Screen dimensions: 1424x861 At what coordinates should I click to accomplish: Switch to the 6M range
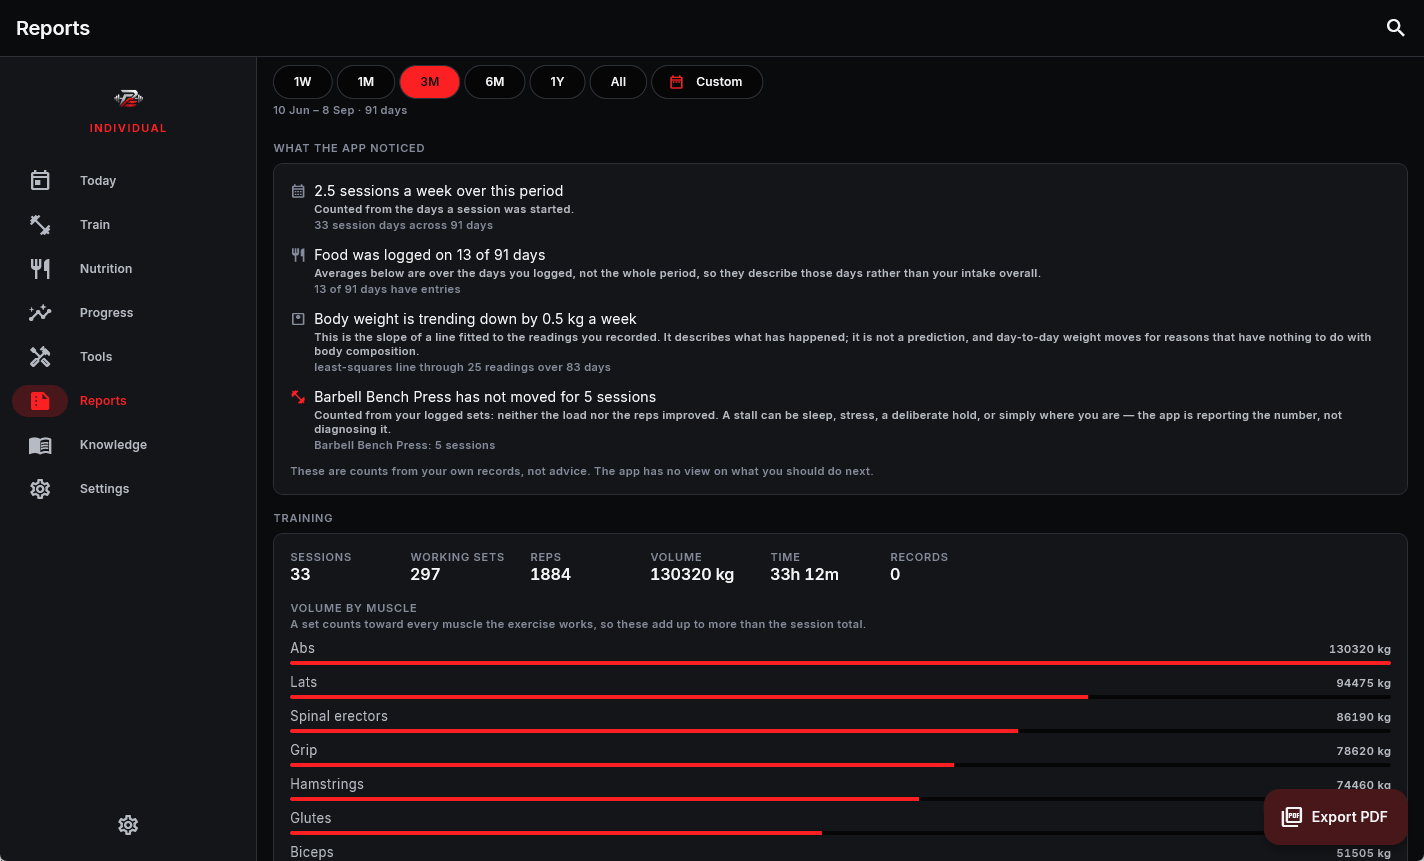click(495, 82)
